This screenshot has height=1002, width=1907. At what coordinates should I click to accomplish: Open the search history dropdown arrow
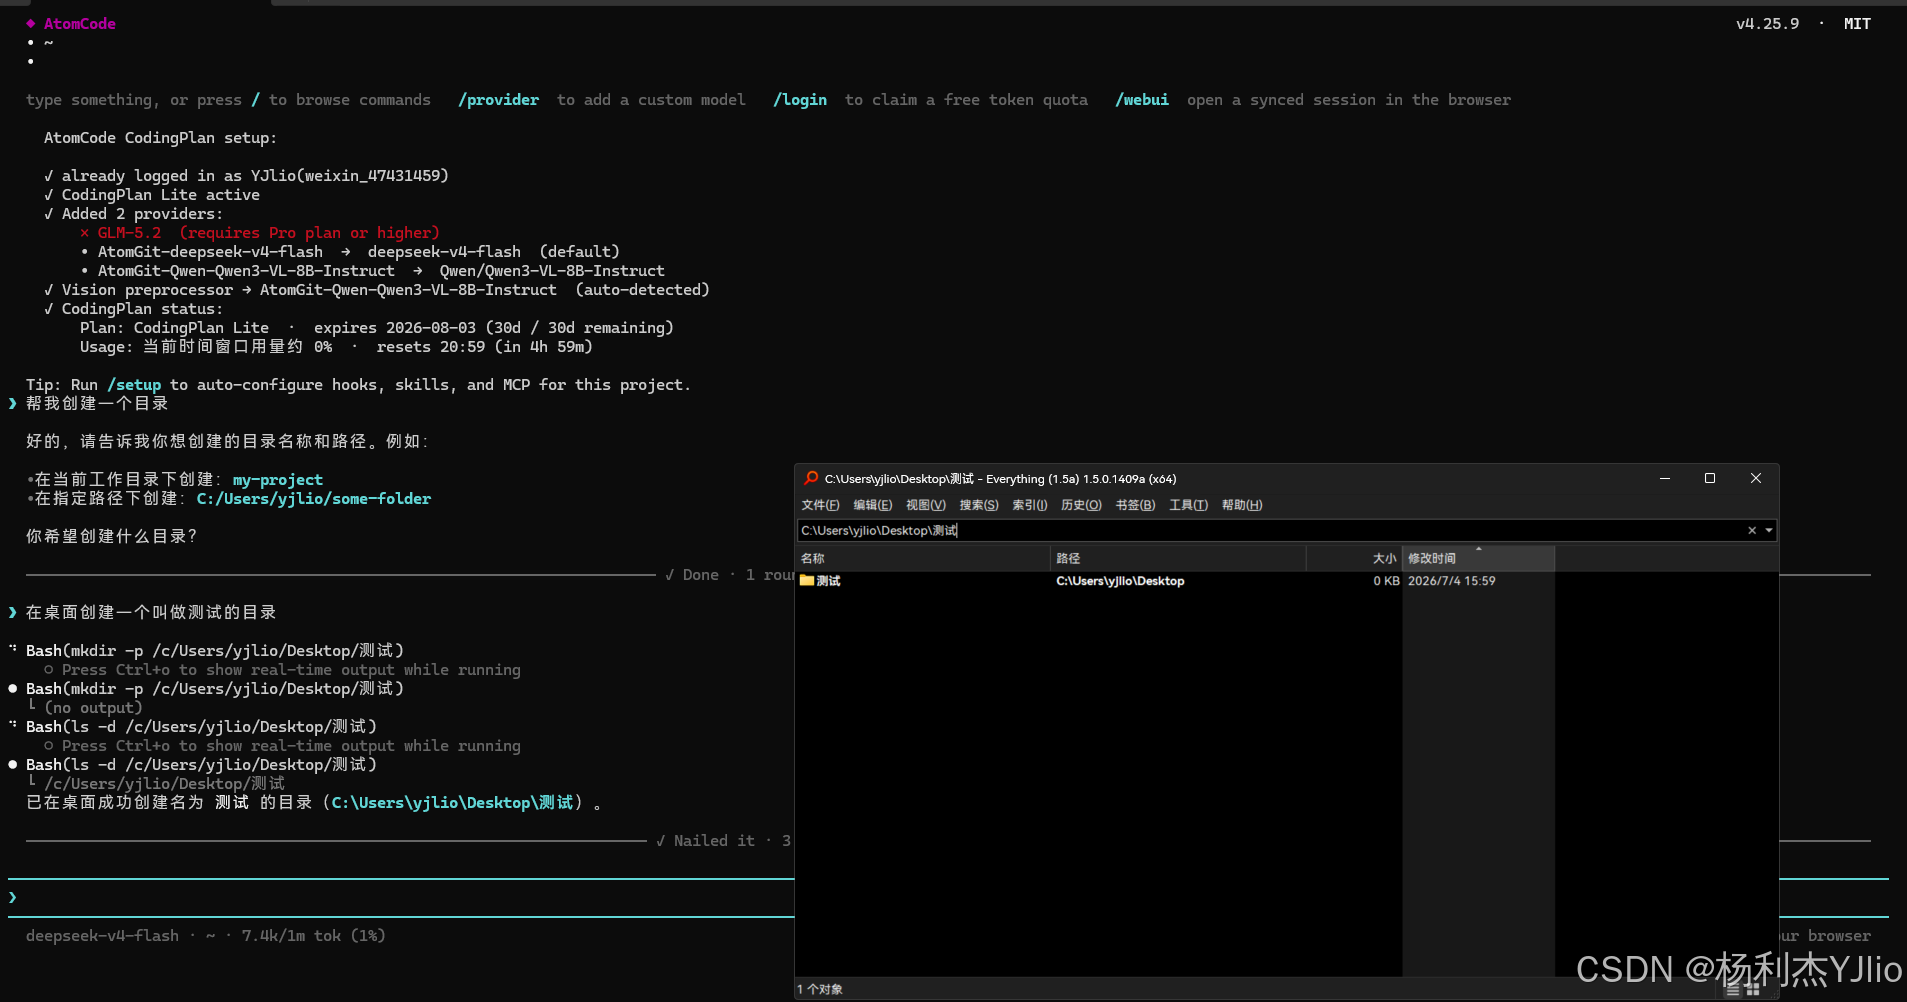click(1769, 531)
